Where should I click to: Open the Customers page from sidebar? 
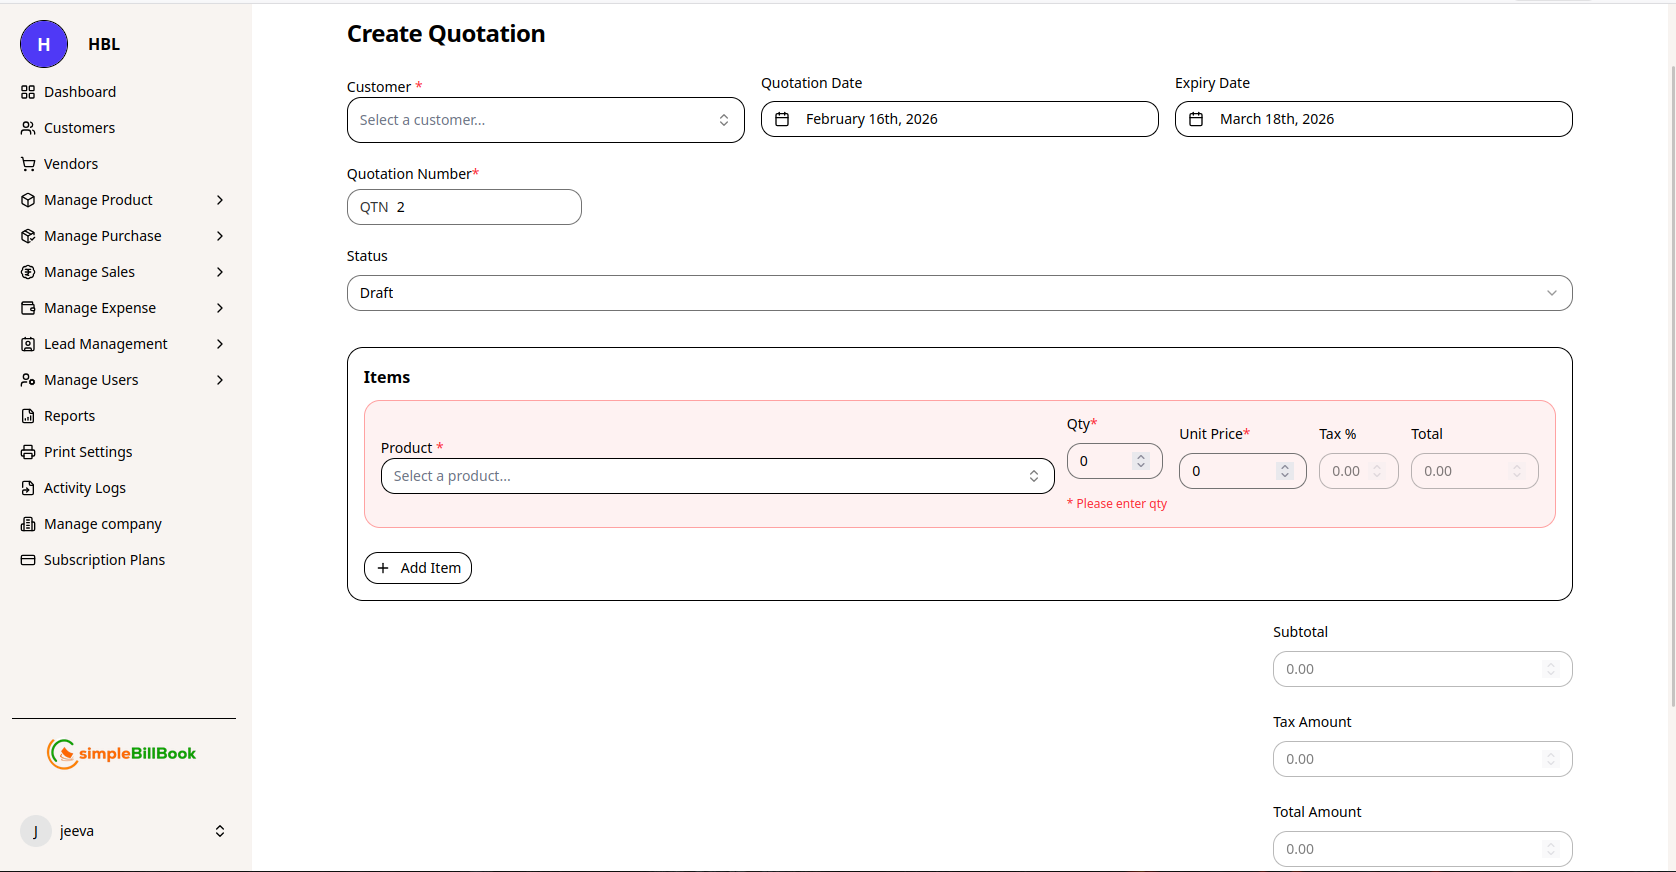(79, 128)
